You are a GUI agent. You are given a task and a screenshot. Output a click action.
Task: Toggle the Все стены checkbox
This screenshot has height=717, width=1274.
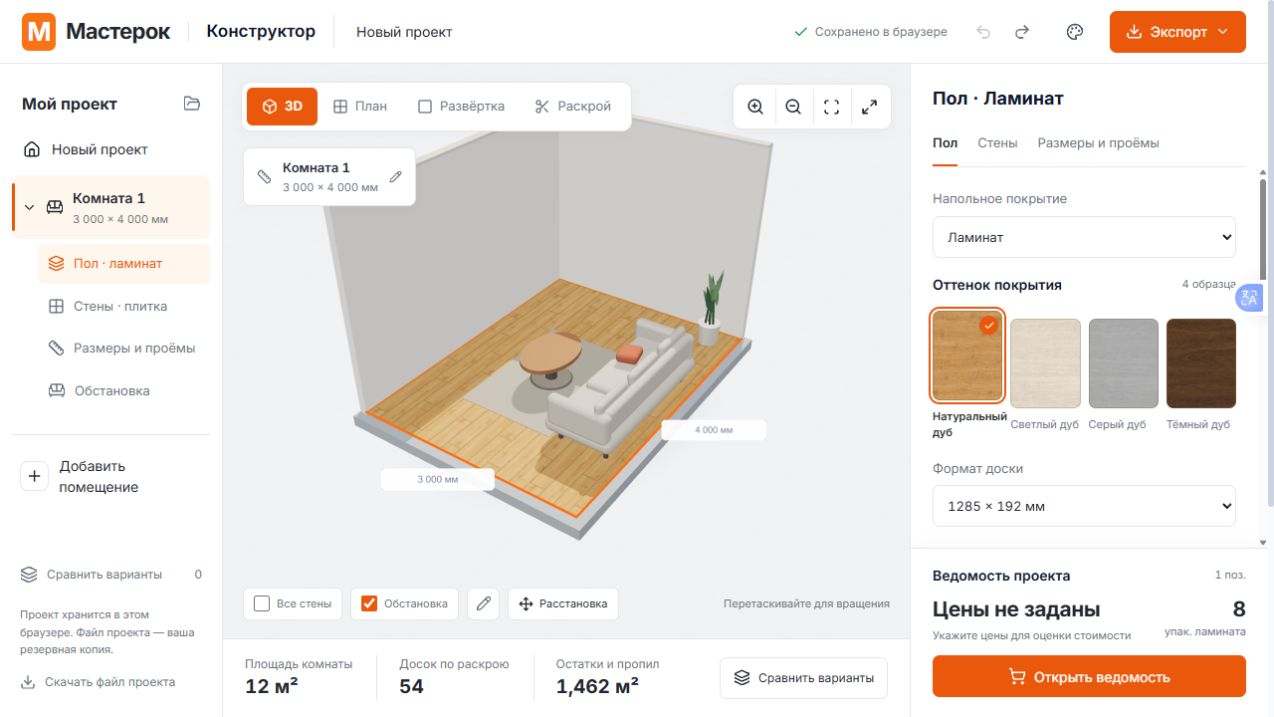262,604
